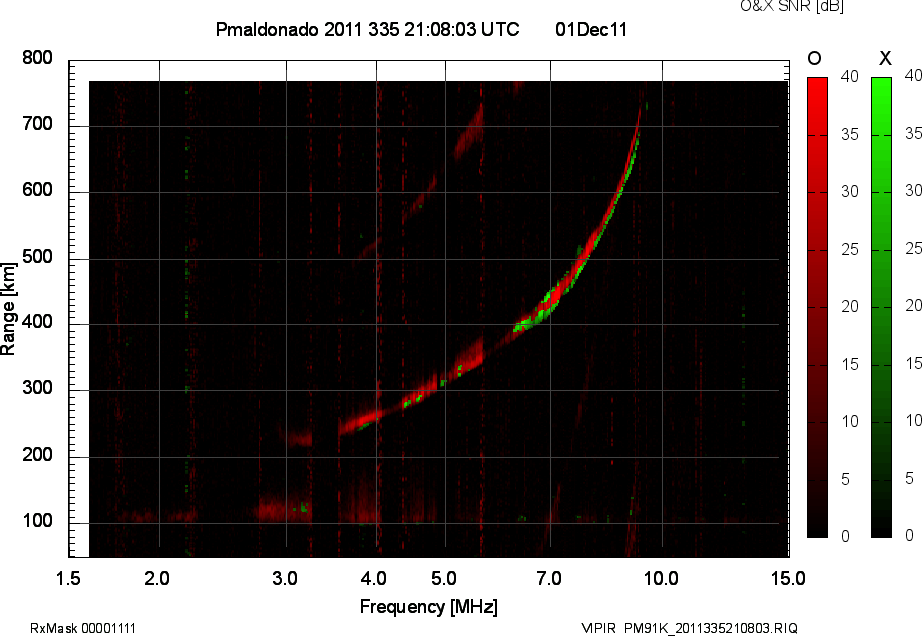The width and height of the screenshot is (922, 636).
Task: Click the faint red second-hop echo near 700 km
Action: tap(469, 132)
